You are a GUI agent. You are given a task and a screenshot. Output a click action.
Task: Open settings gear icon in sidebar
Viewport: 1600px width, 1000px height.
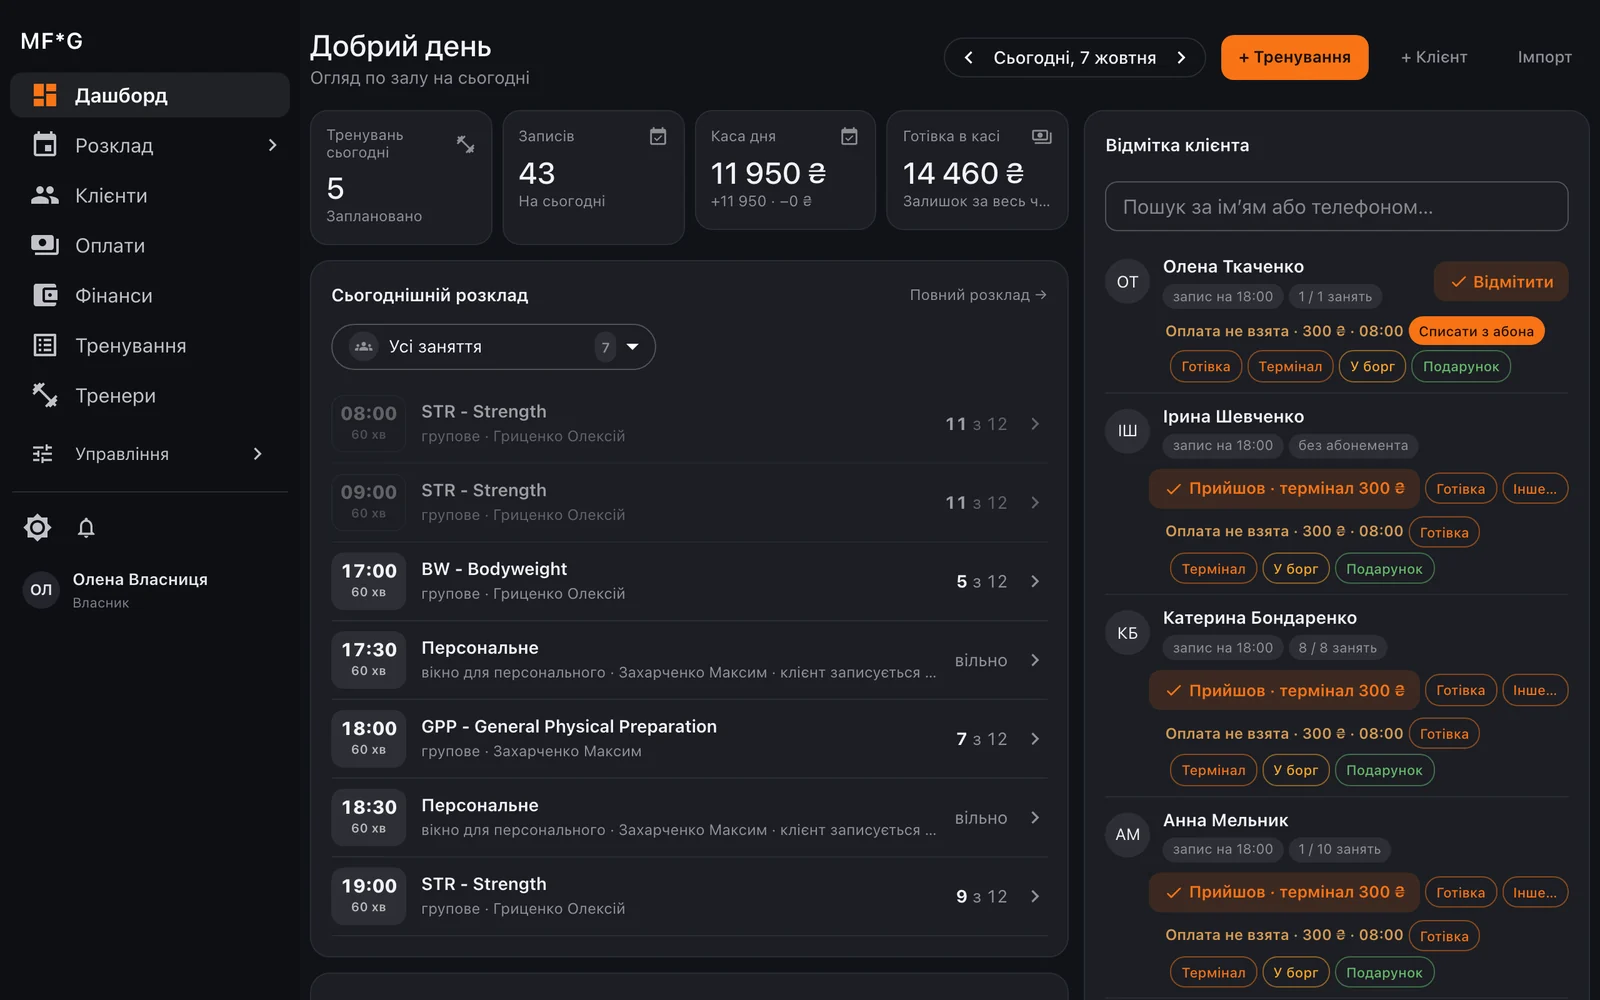(37, 527)
